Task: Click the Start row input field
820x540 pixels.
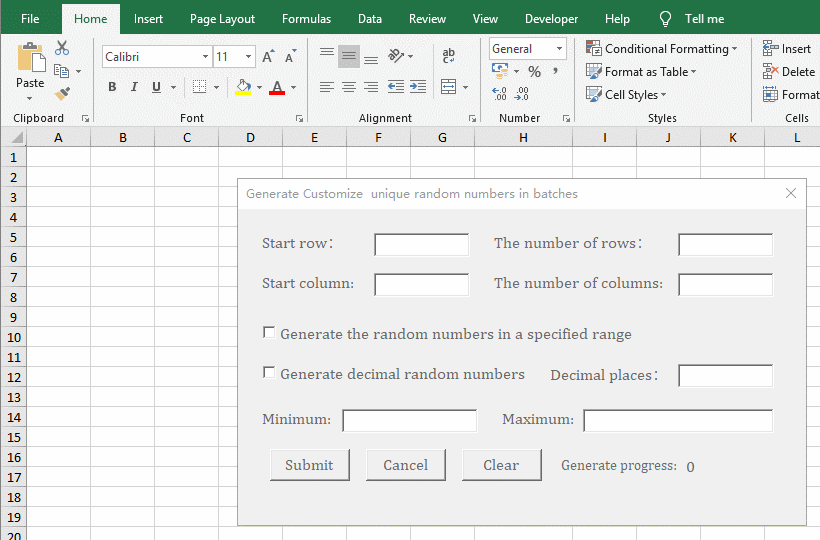Action: pos(422,245)
